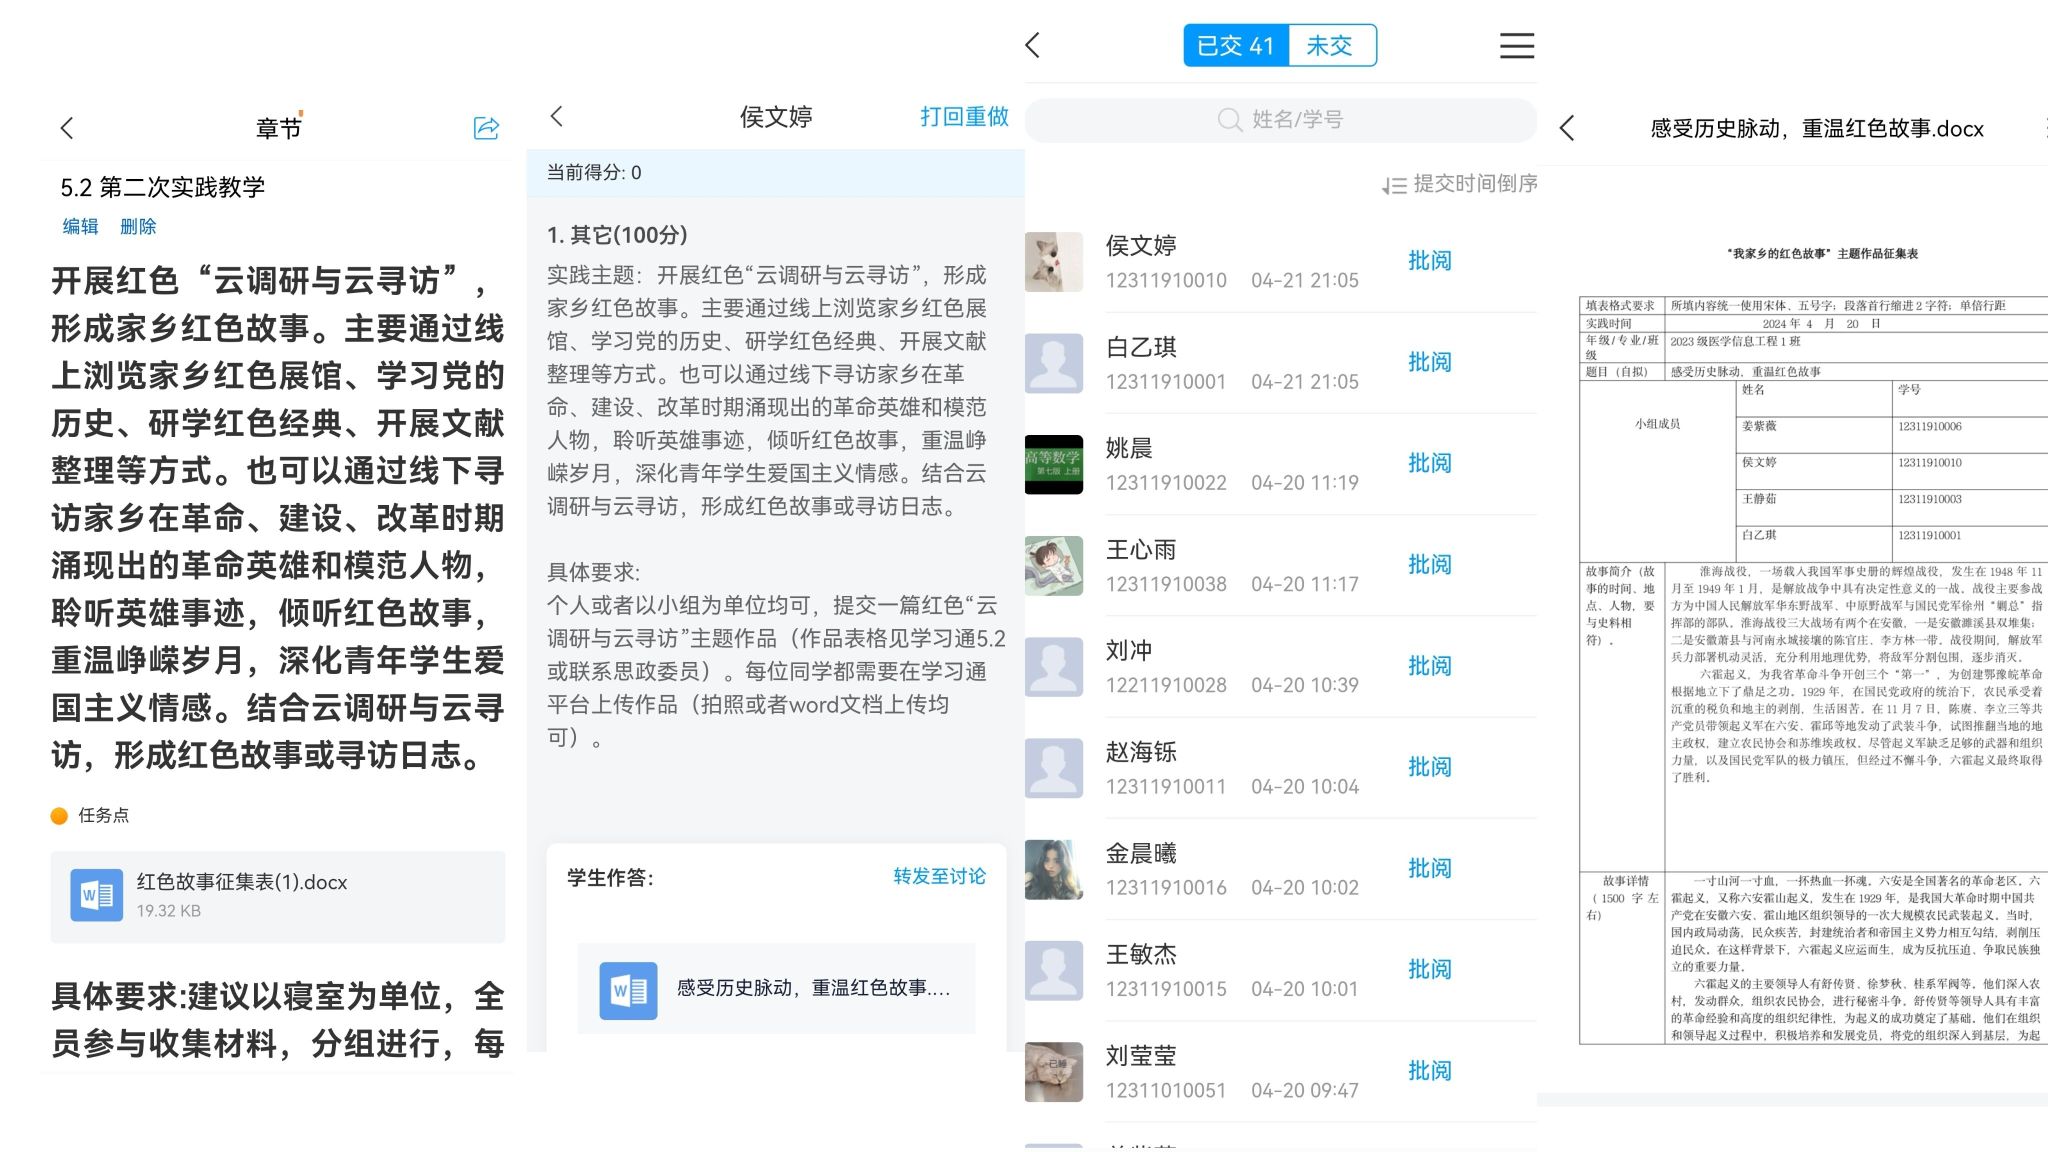Go back from the submission list
Viewport: 2048px width, 1152px height.
click(1033, 45)
